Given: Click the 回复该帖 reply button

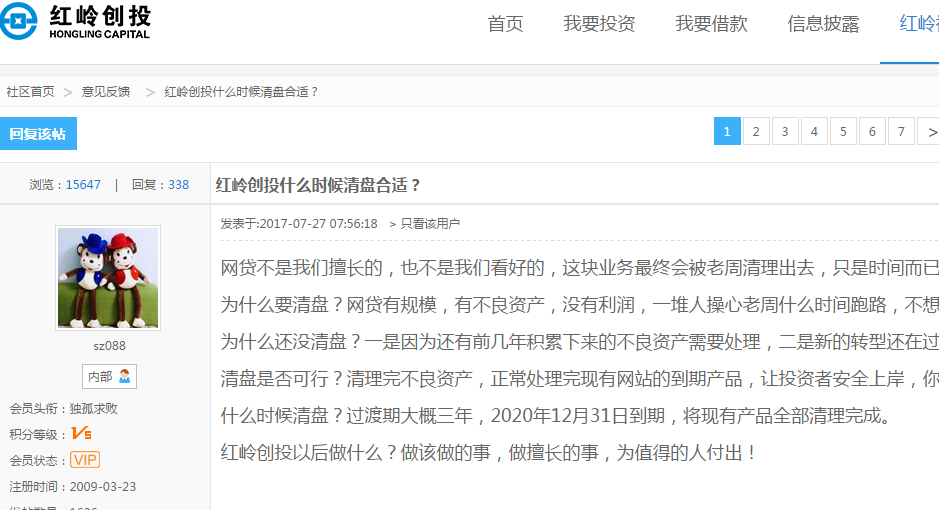Looking at the screenshot, I should [38, 134].
